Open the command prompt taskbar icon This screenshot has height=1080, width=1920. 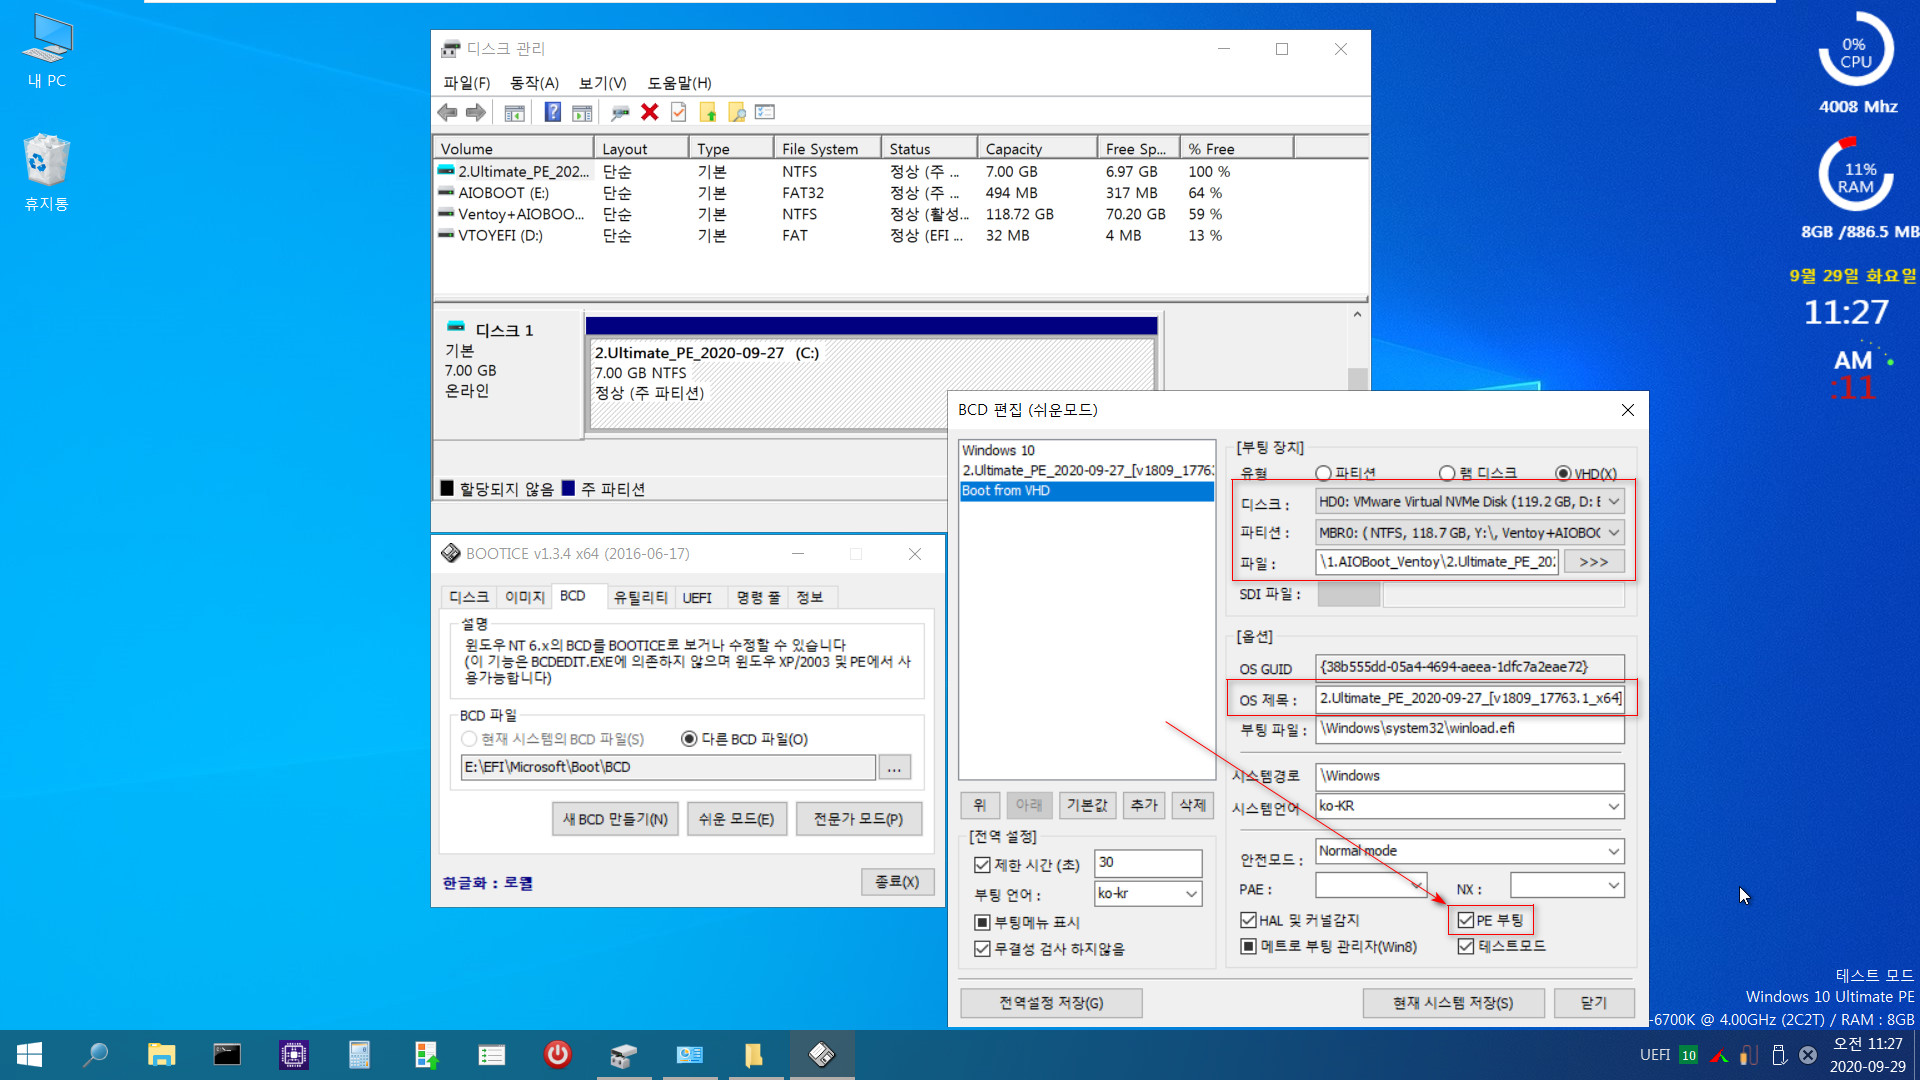(x=227, y=1054)
